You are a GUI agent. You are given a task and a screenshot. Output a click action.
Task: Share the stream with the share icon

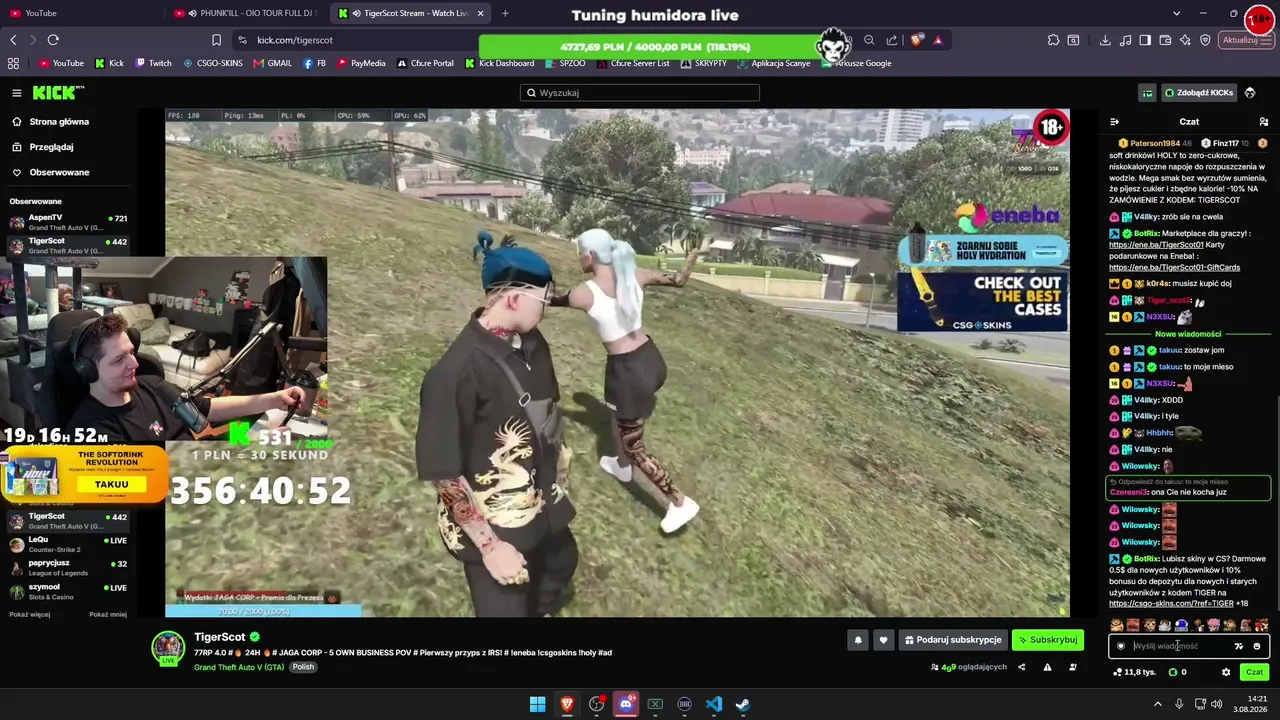pyautogui.click(x=1021, y=667)
